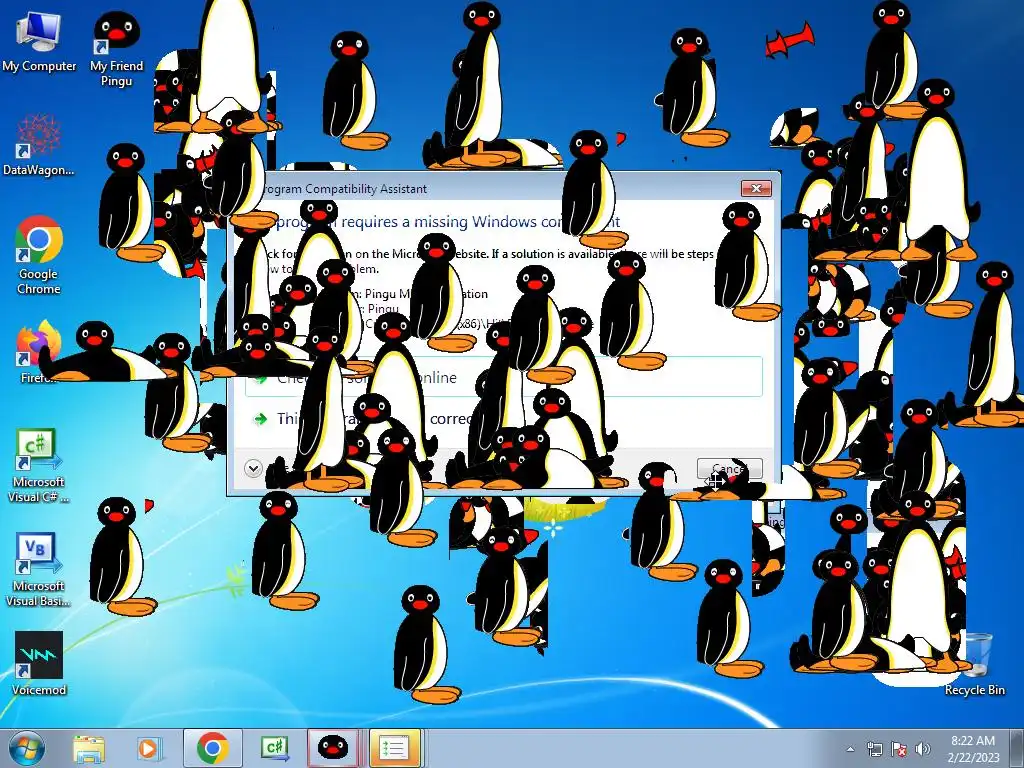
Task: Switch to Chrome in taskbar
Action: click(x=212, y=748)
